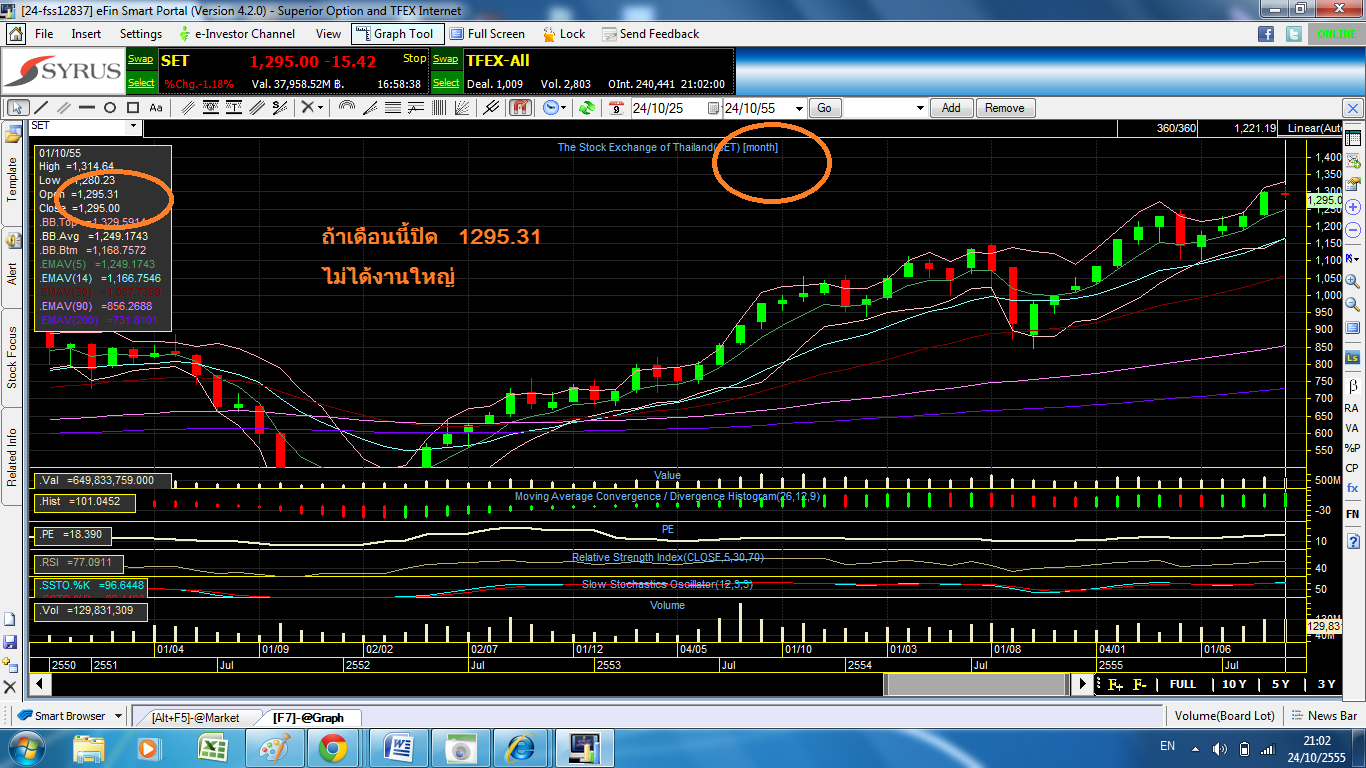The width and height of the screenshot is (1366, 768).
Task: Open the 24/10/55 end date dropdown
Action: (x=798, y=108)
